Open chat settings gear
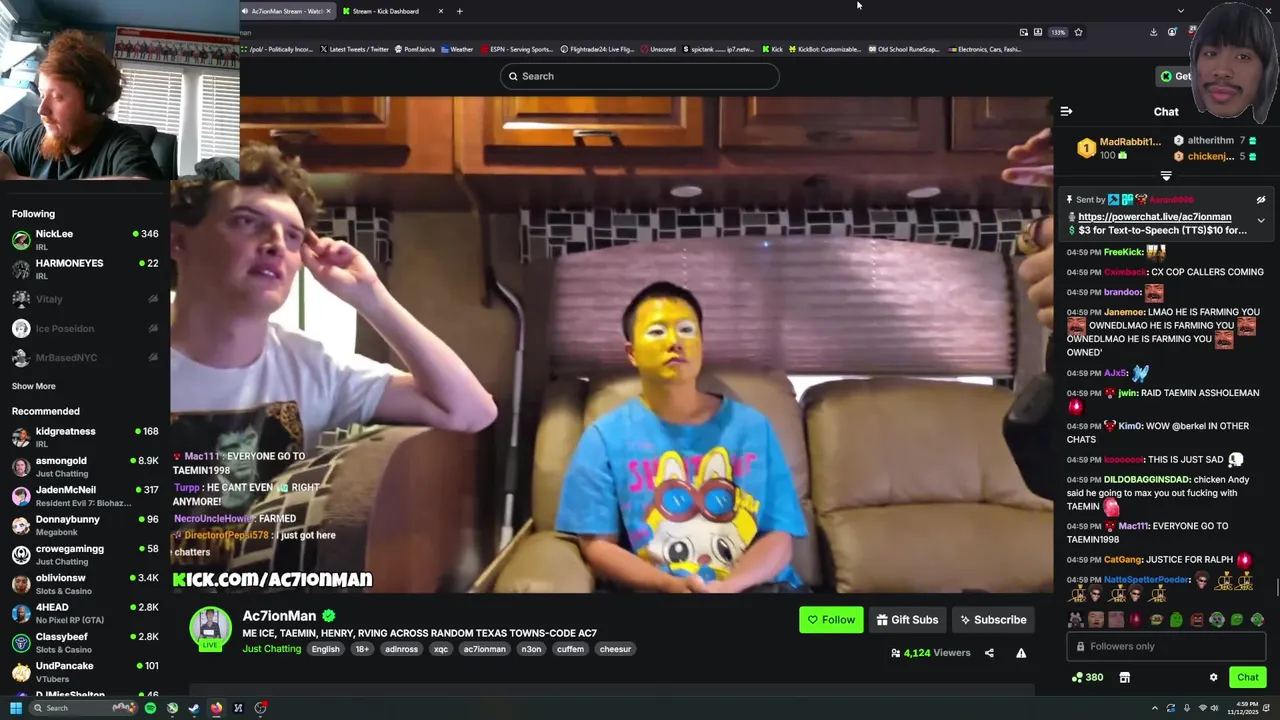The width and height of the screenshot is (1280, 720). (1214, 677)
